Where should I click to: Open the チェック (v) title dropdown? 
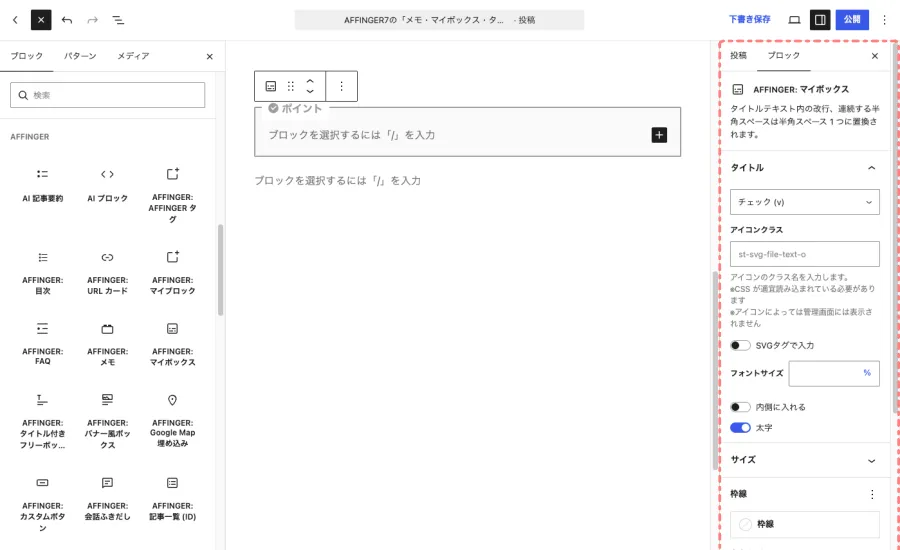click(x=804, y=202)
